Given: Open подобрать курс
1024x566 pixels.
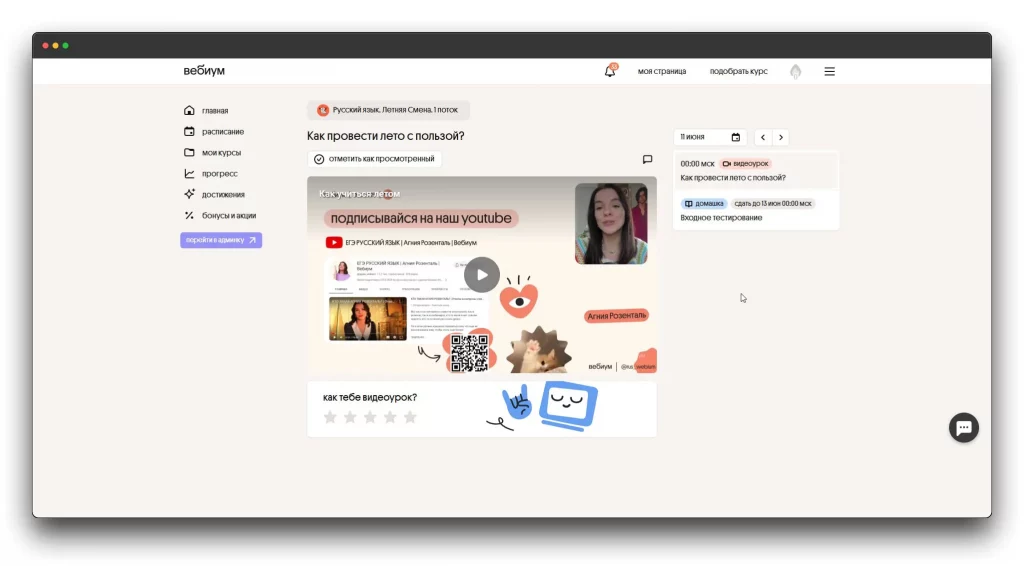Looking at the screenshot, I should click(x=739, y=71).
